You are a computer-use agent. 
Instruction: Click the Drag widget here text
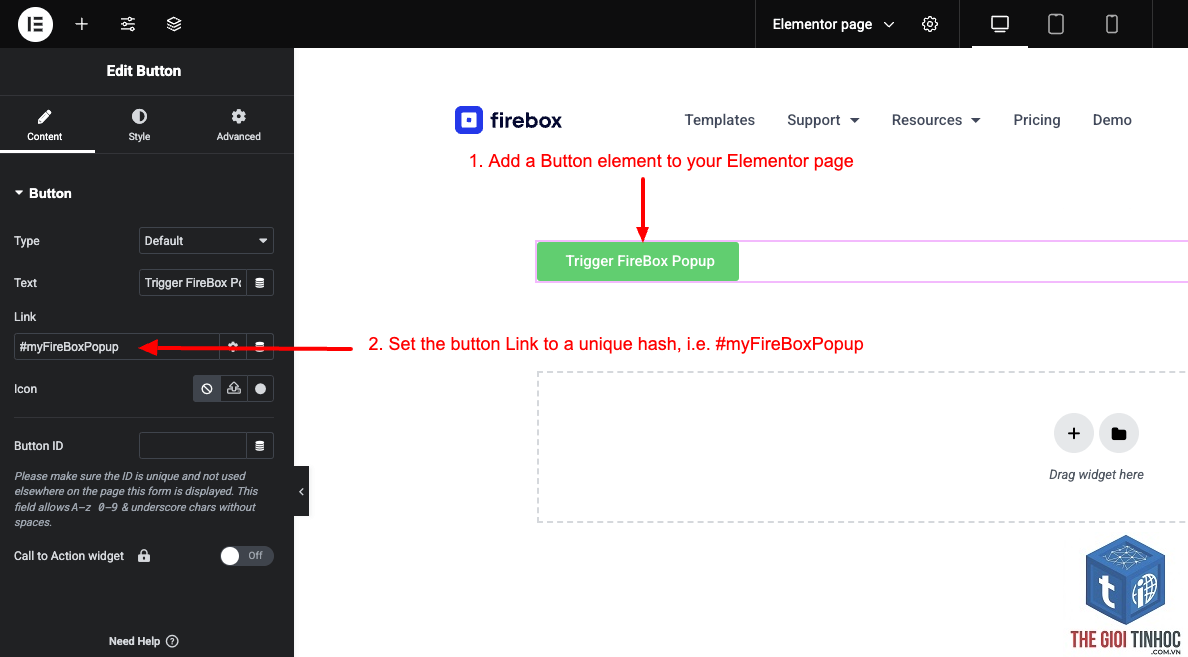click(x=1096, y=474)
